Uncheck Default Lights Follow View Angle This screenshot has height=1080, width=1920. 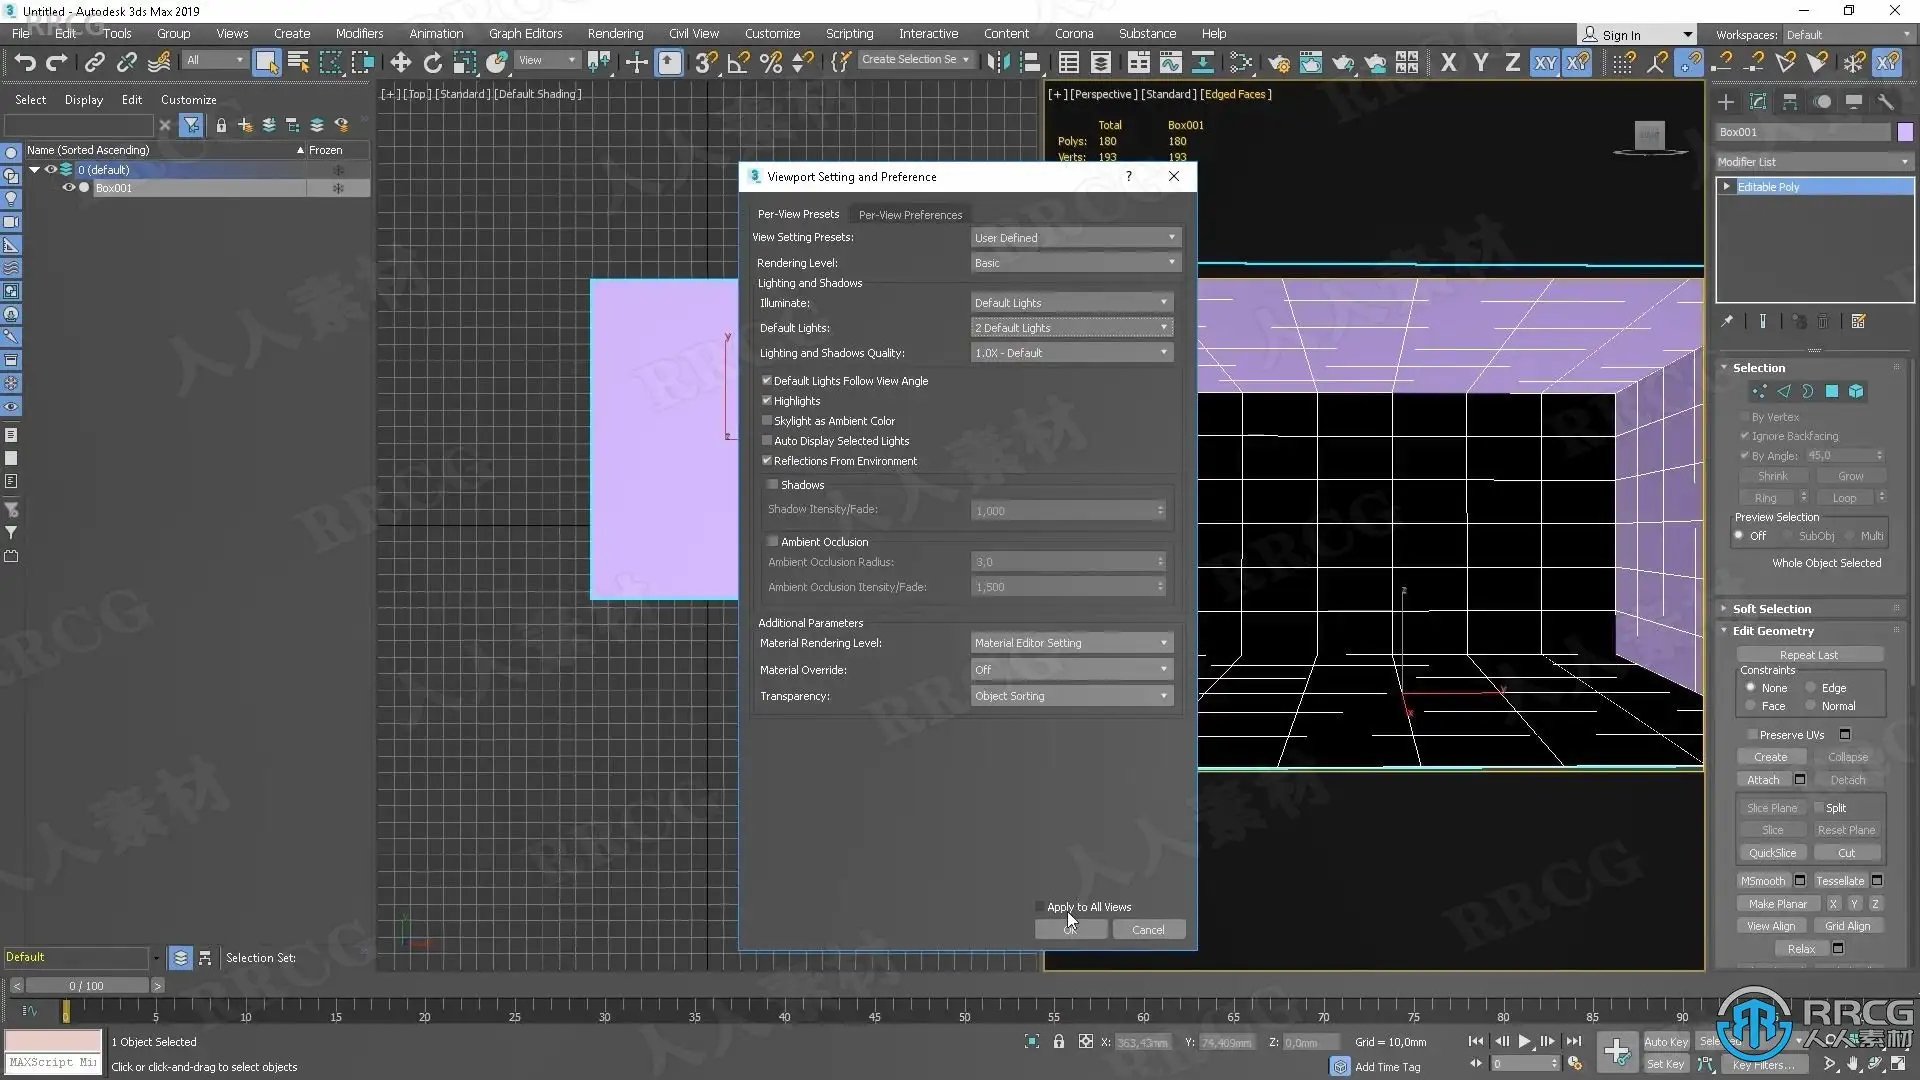(767, 381)
